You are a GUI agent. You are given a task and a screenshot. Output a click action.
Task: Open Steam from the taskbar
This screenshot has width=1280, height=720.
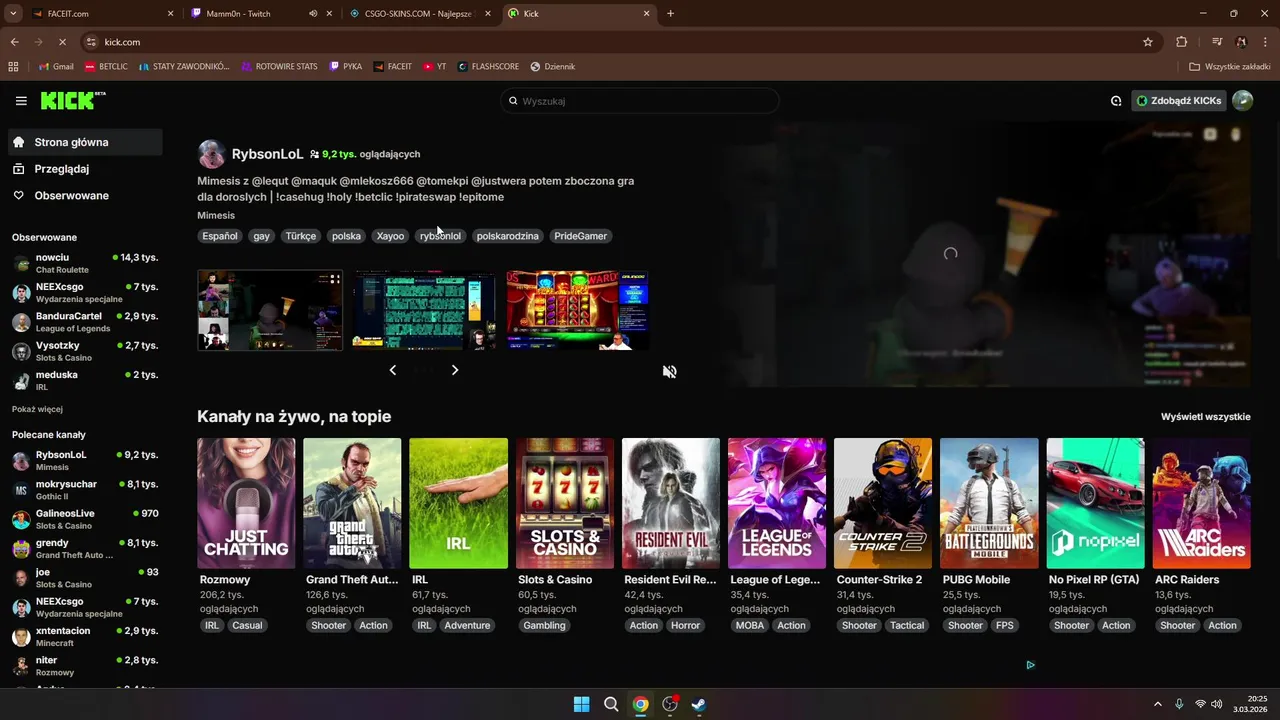point(699,704)
